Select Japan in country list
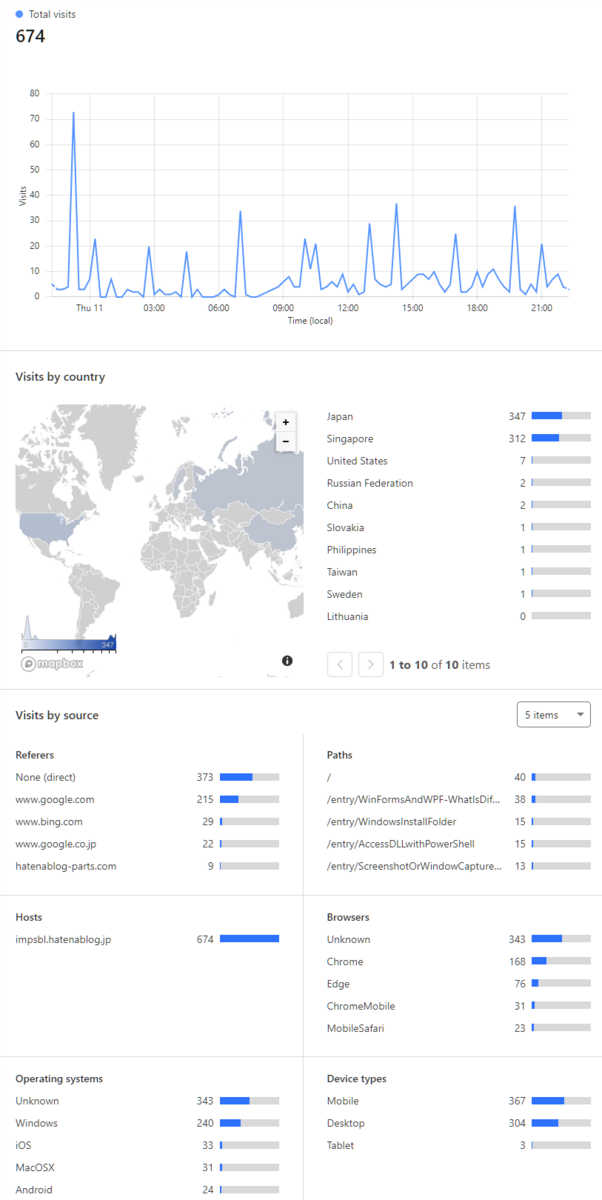This screenshot has width=602, height=1200. (x=459, y=416)
